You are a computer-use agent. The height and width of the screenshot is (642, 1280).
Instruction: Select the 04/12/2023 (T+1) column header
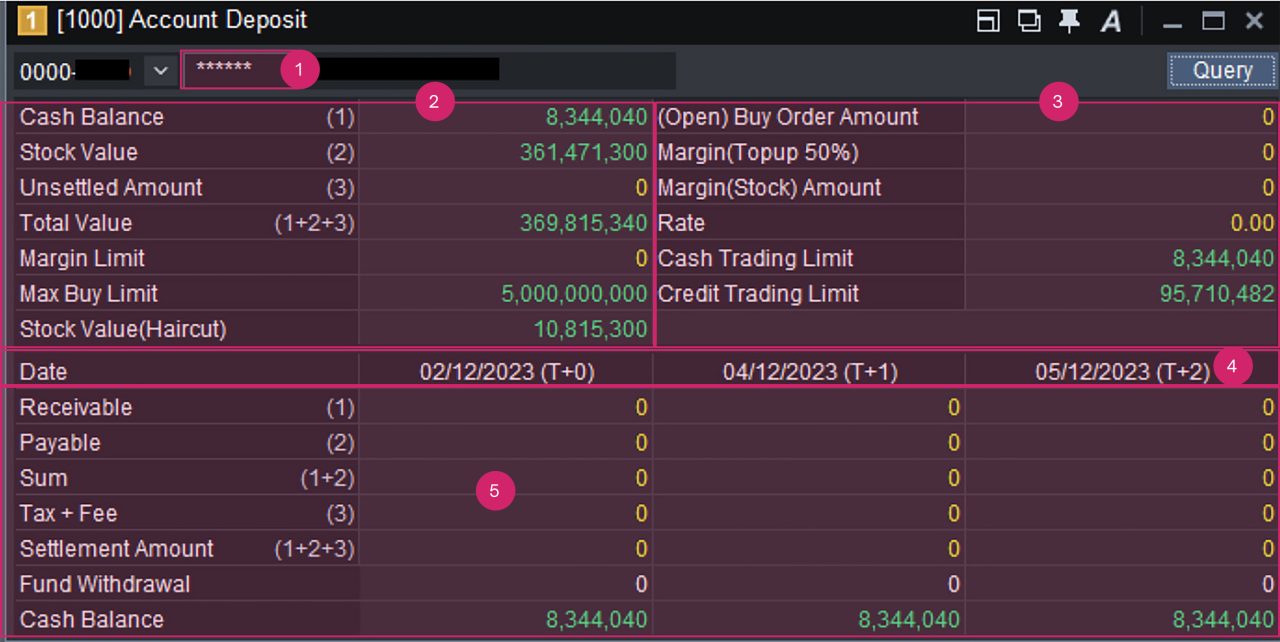click(x=809, y=372)
